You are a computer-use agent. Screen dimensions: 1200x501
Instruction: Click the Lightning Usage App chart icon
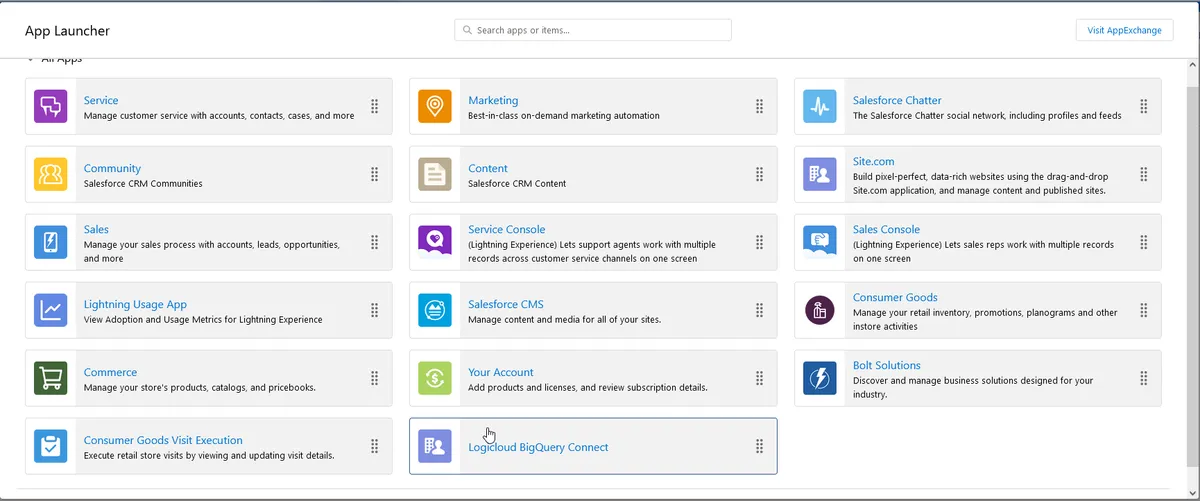pos(50,310)
